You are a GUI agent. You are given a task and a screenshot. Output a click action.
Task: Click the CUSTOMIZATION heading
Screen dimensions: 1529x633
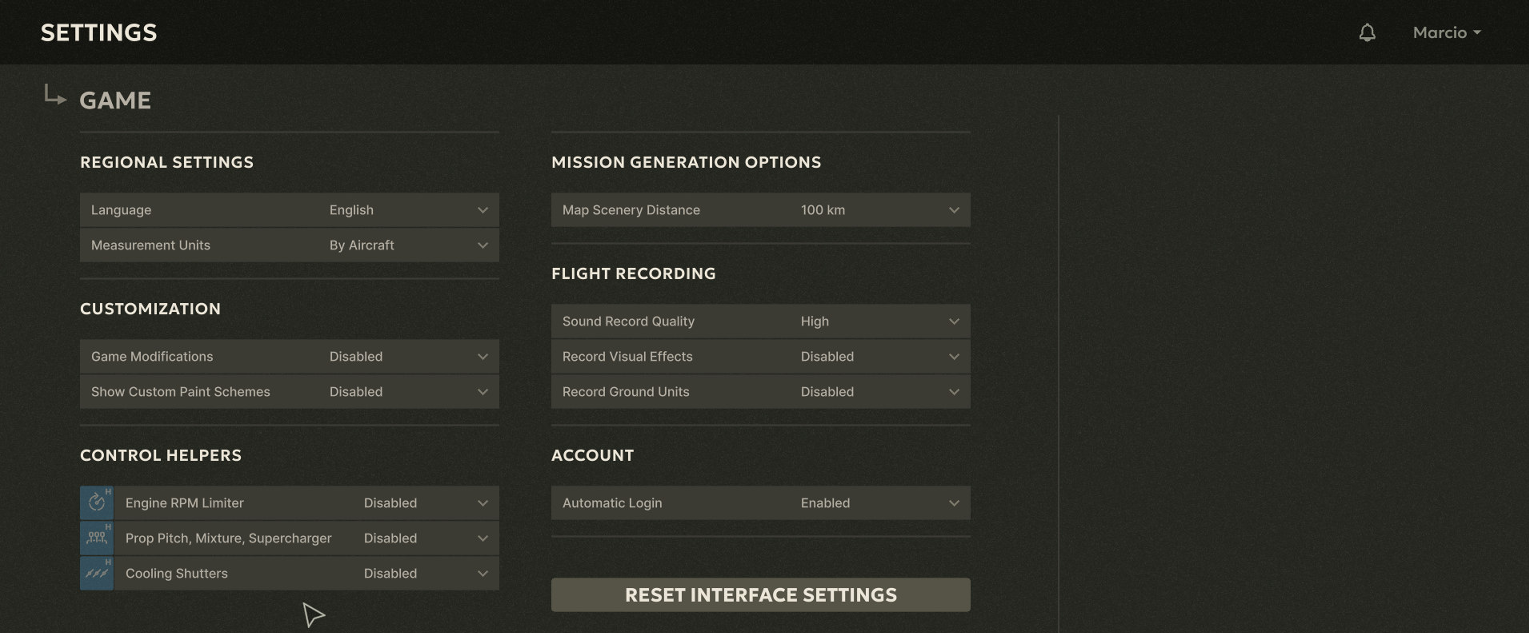[x=150, y=309]
